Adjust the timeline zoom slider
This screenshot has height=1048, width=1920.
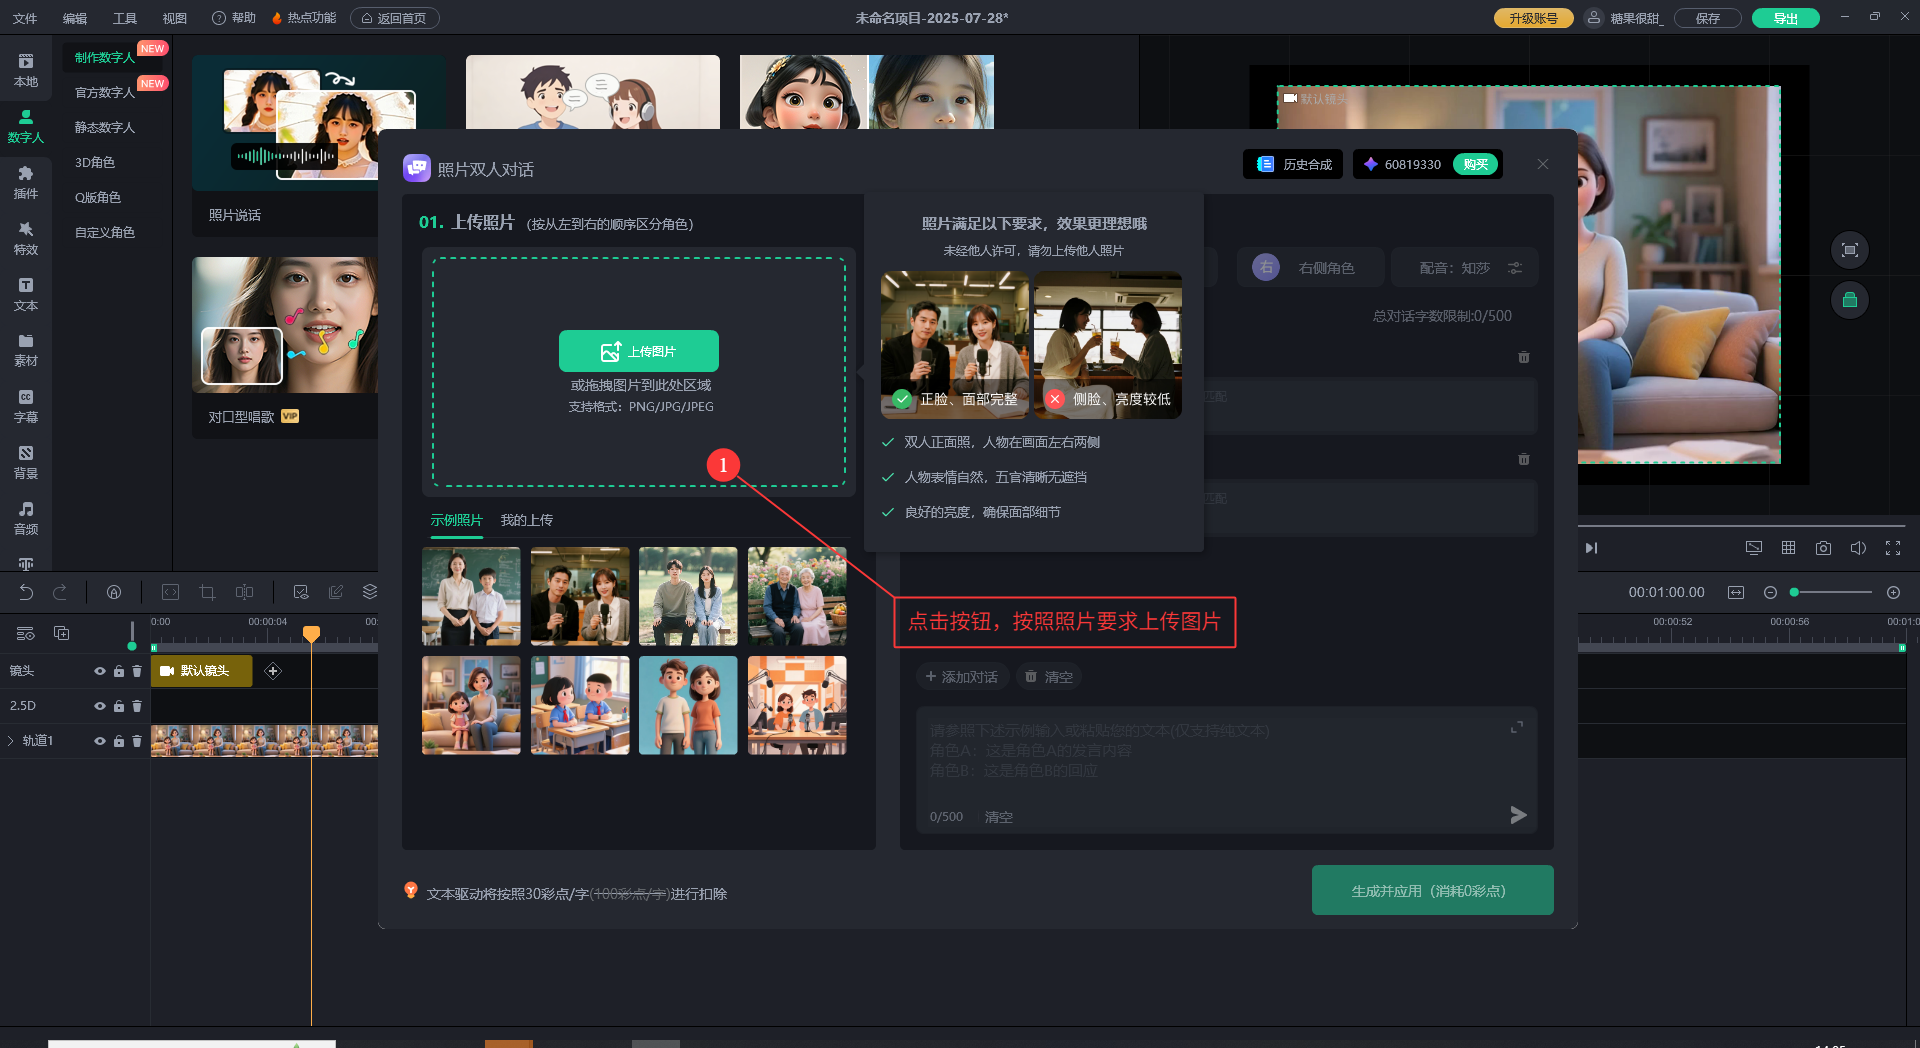[1830, 593]
